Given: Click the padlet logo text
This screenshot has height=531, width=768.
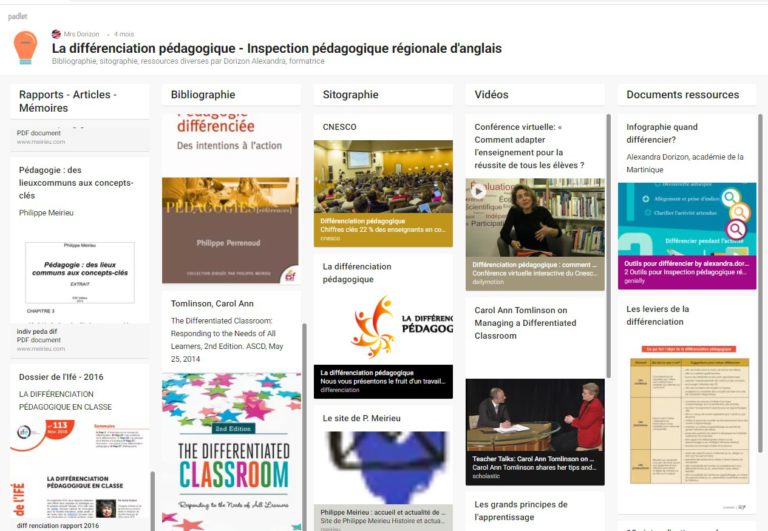Looking at the screenshot, I should [17, 16].
